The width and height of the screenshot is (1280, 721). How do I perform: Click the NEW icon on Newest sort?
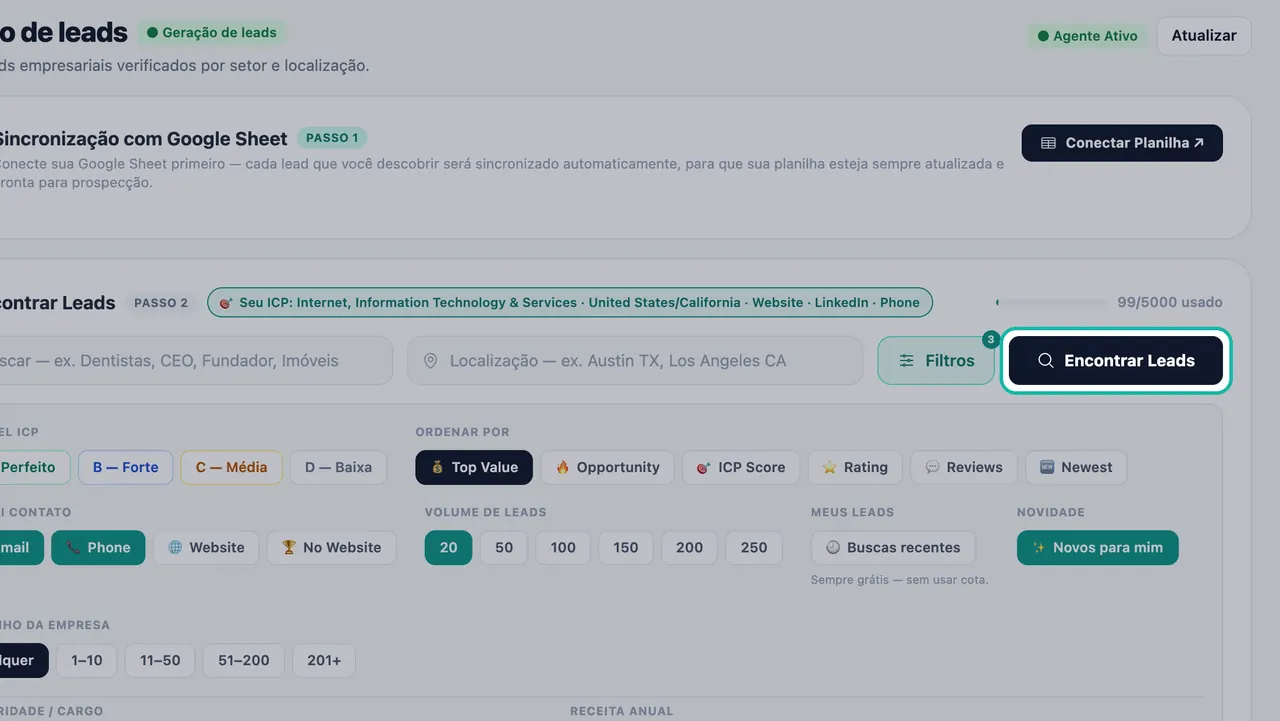1047,467
